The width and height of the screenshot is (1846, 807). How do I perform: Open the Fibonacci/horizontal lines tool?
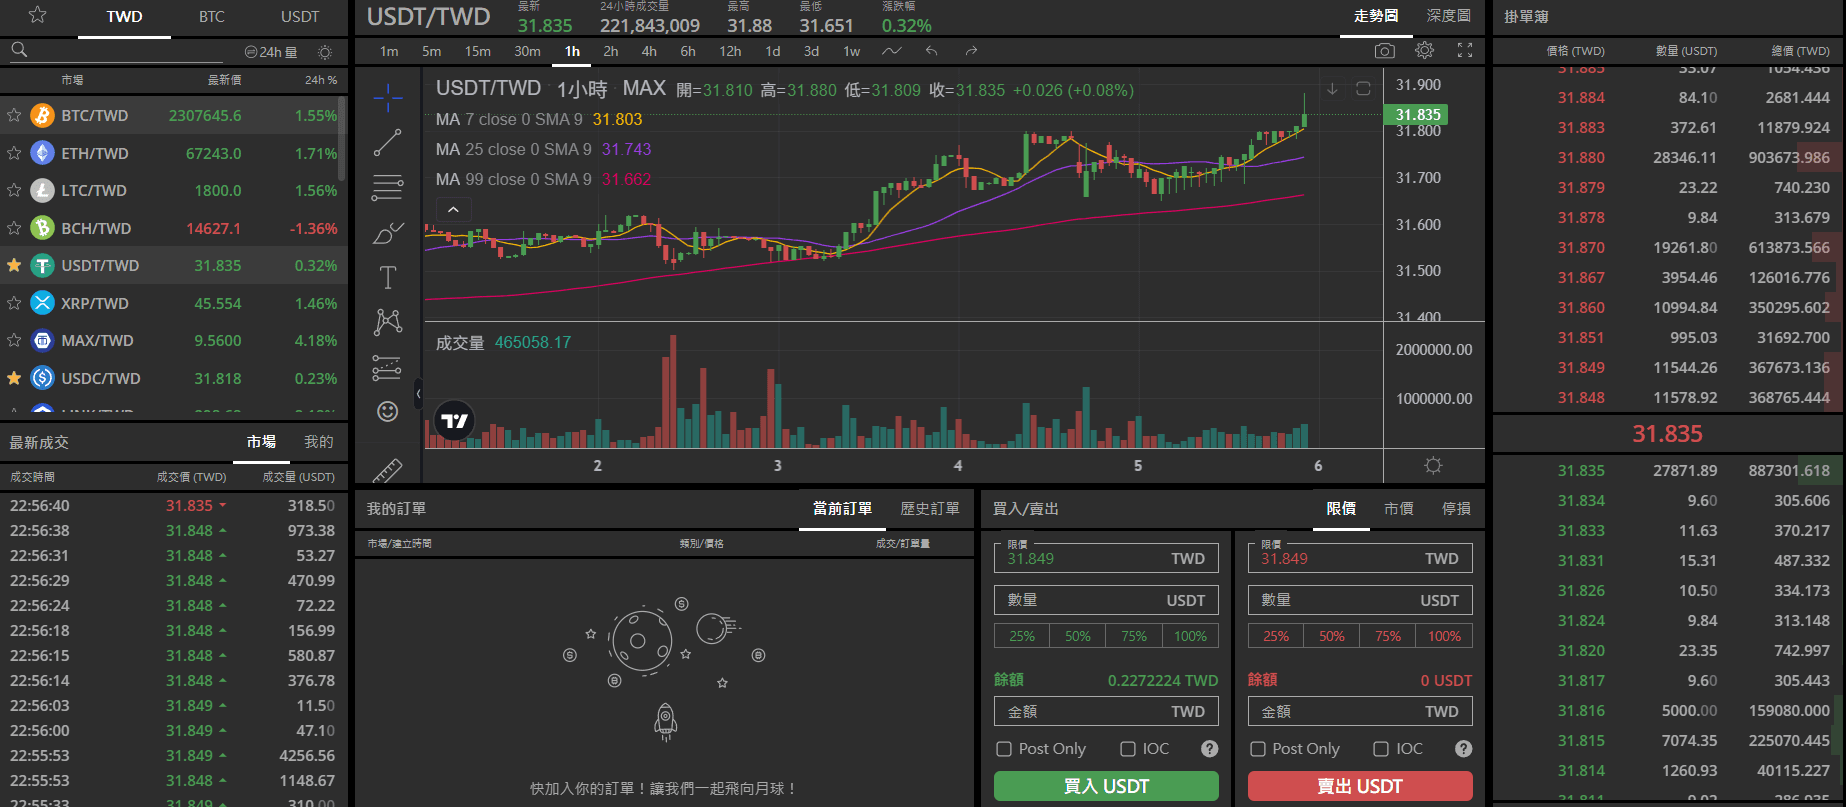pos(388,187)
